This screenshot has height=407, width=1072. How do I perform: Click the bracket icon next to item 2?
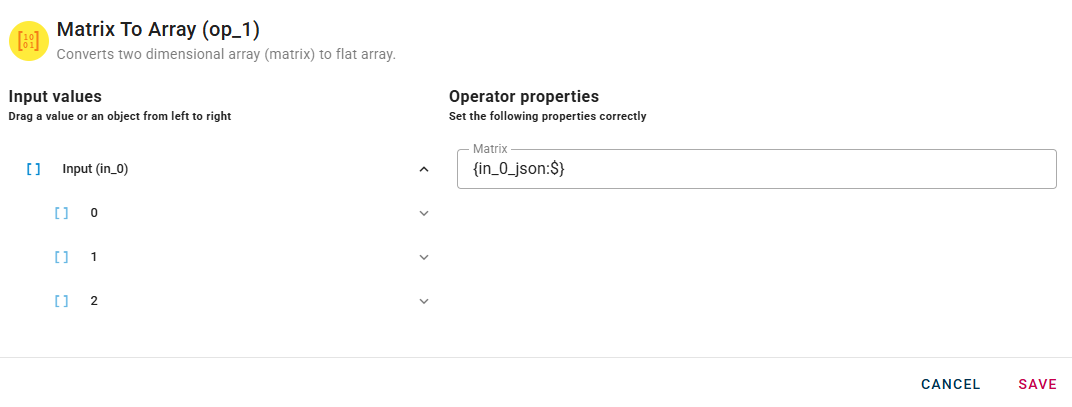coord(61,301)
